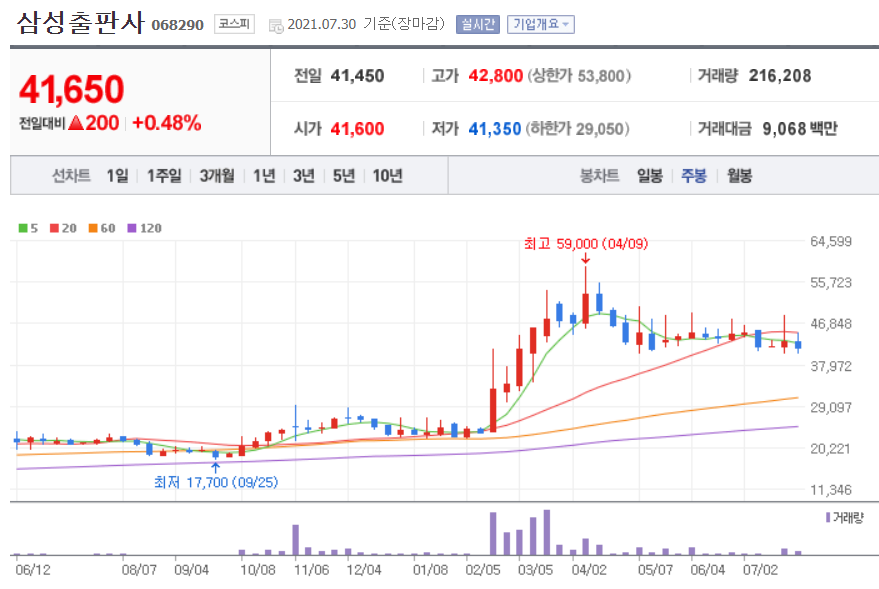Select the 3개월 line chart period

point(217,176)
